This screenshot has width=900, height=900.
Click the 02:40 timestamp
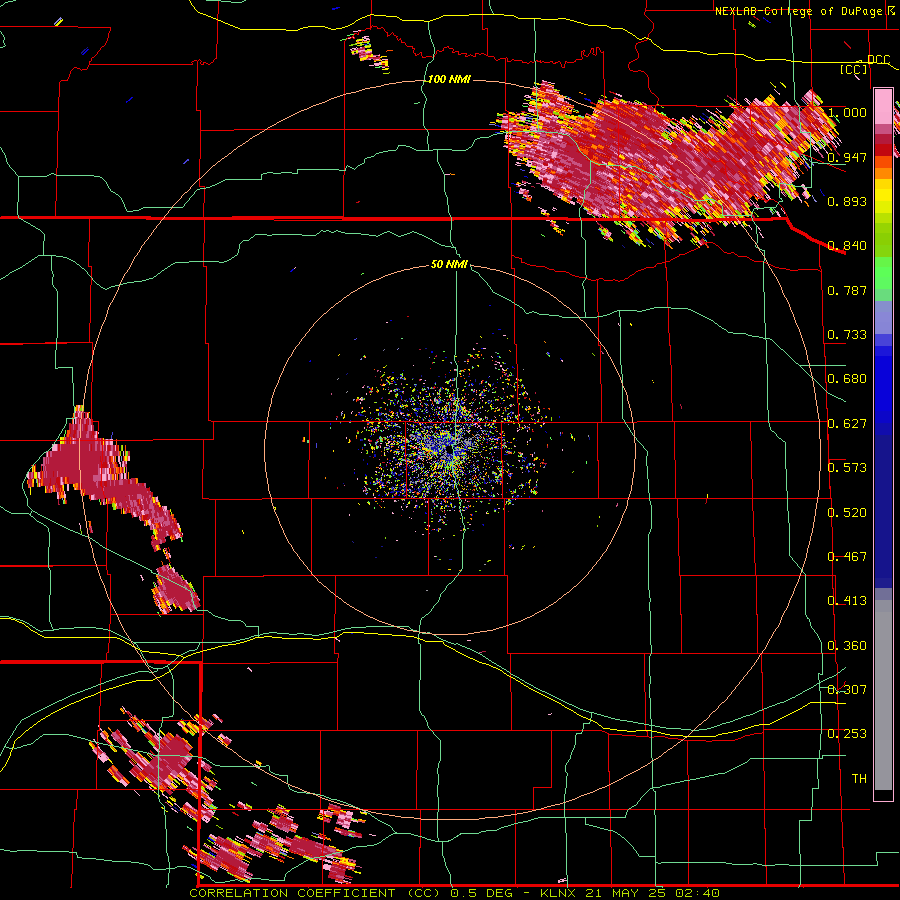(695, 893)
